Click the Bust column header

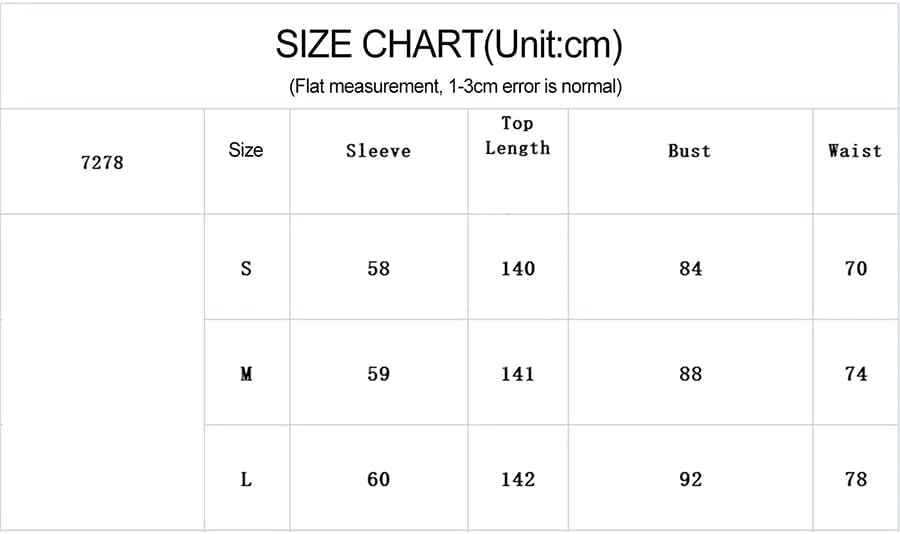click(x=689, y=151)
